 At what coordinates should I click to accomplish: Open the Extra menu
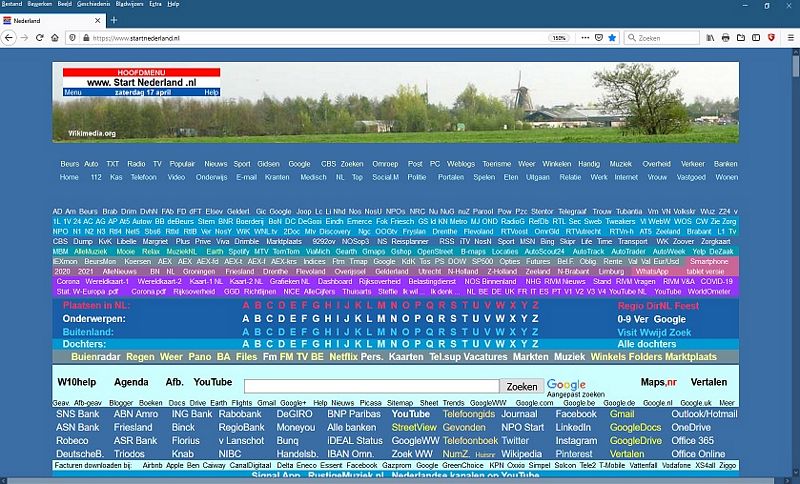(155, 4)
